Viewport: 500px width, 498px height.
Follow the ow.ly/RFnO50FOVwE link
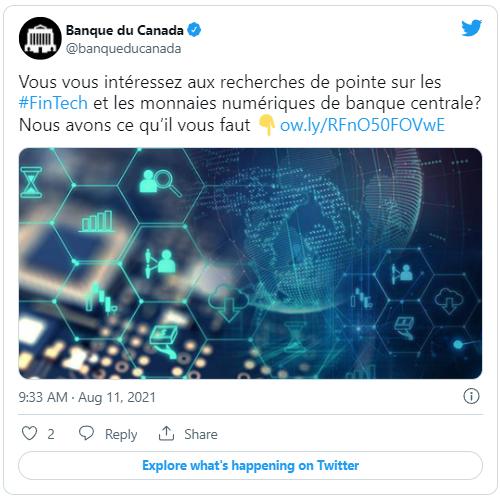click(x=362, y=125)
